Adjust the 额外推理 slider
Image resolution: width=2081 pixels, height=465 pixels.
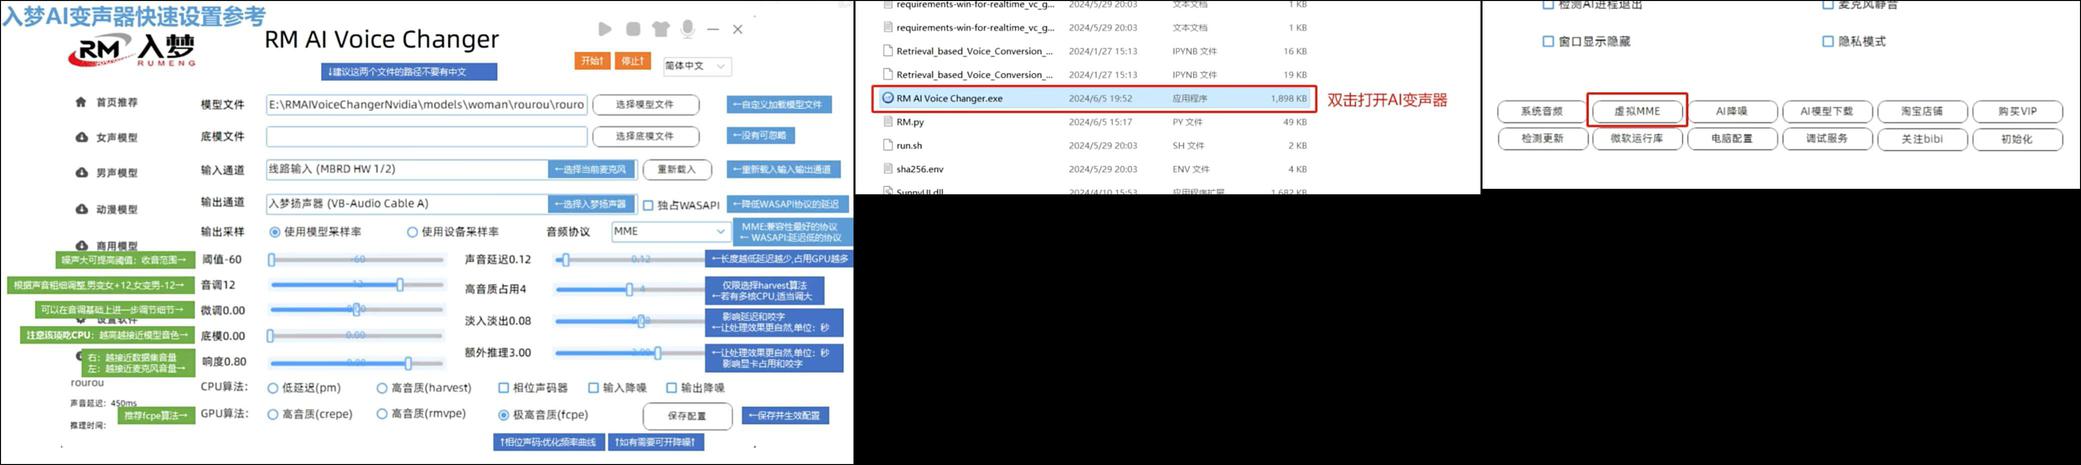click(629, 353)
